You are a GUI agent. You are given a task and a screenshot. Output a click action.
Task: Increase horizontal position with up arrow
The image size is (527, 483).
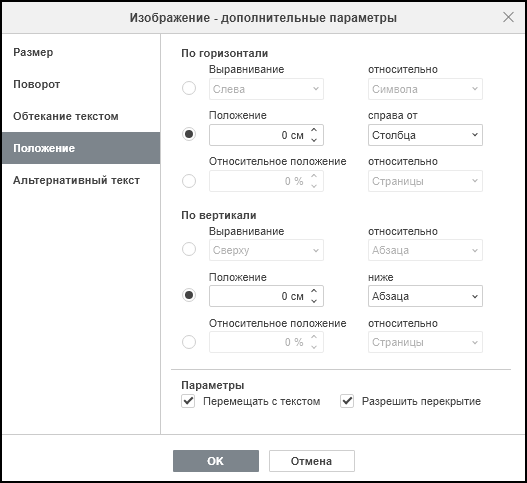[314, 130]
